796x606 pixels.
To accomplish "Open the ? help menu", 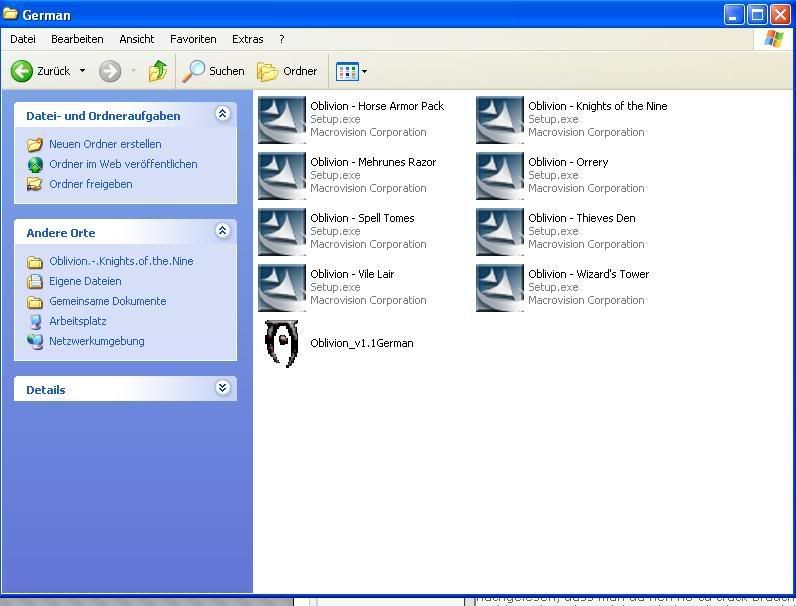I will pos(282,39).
